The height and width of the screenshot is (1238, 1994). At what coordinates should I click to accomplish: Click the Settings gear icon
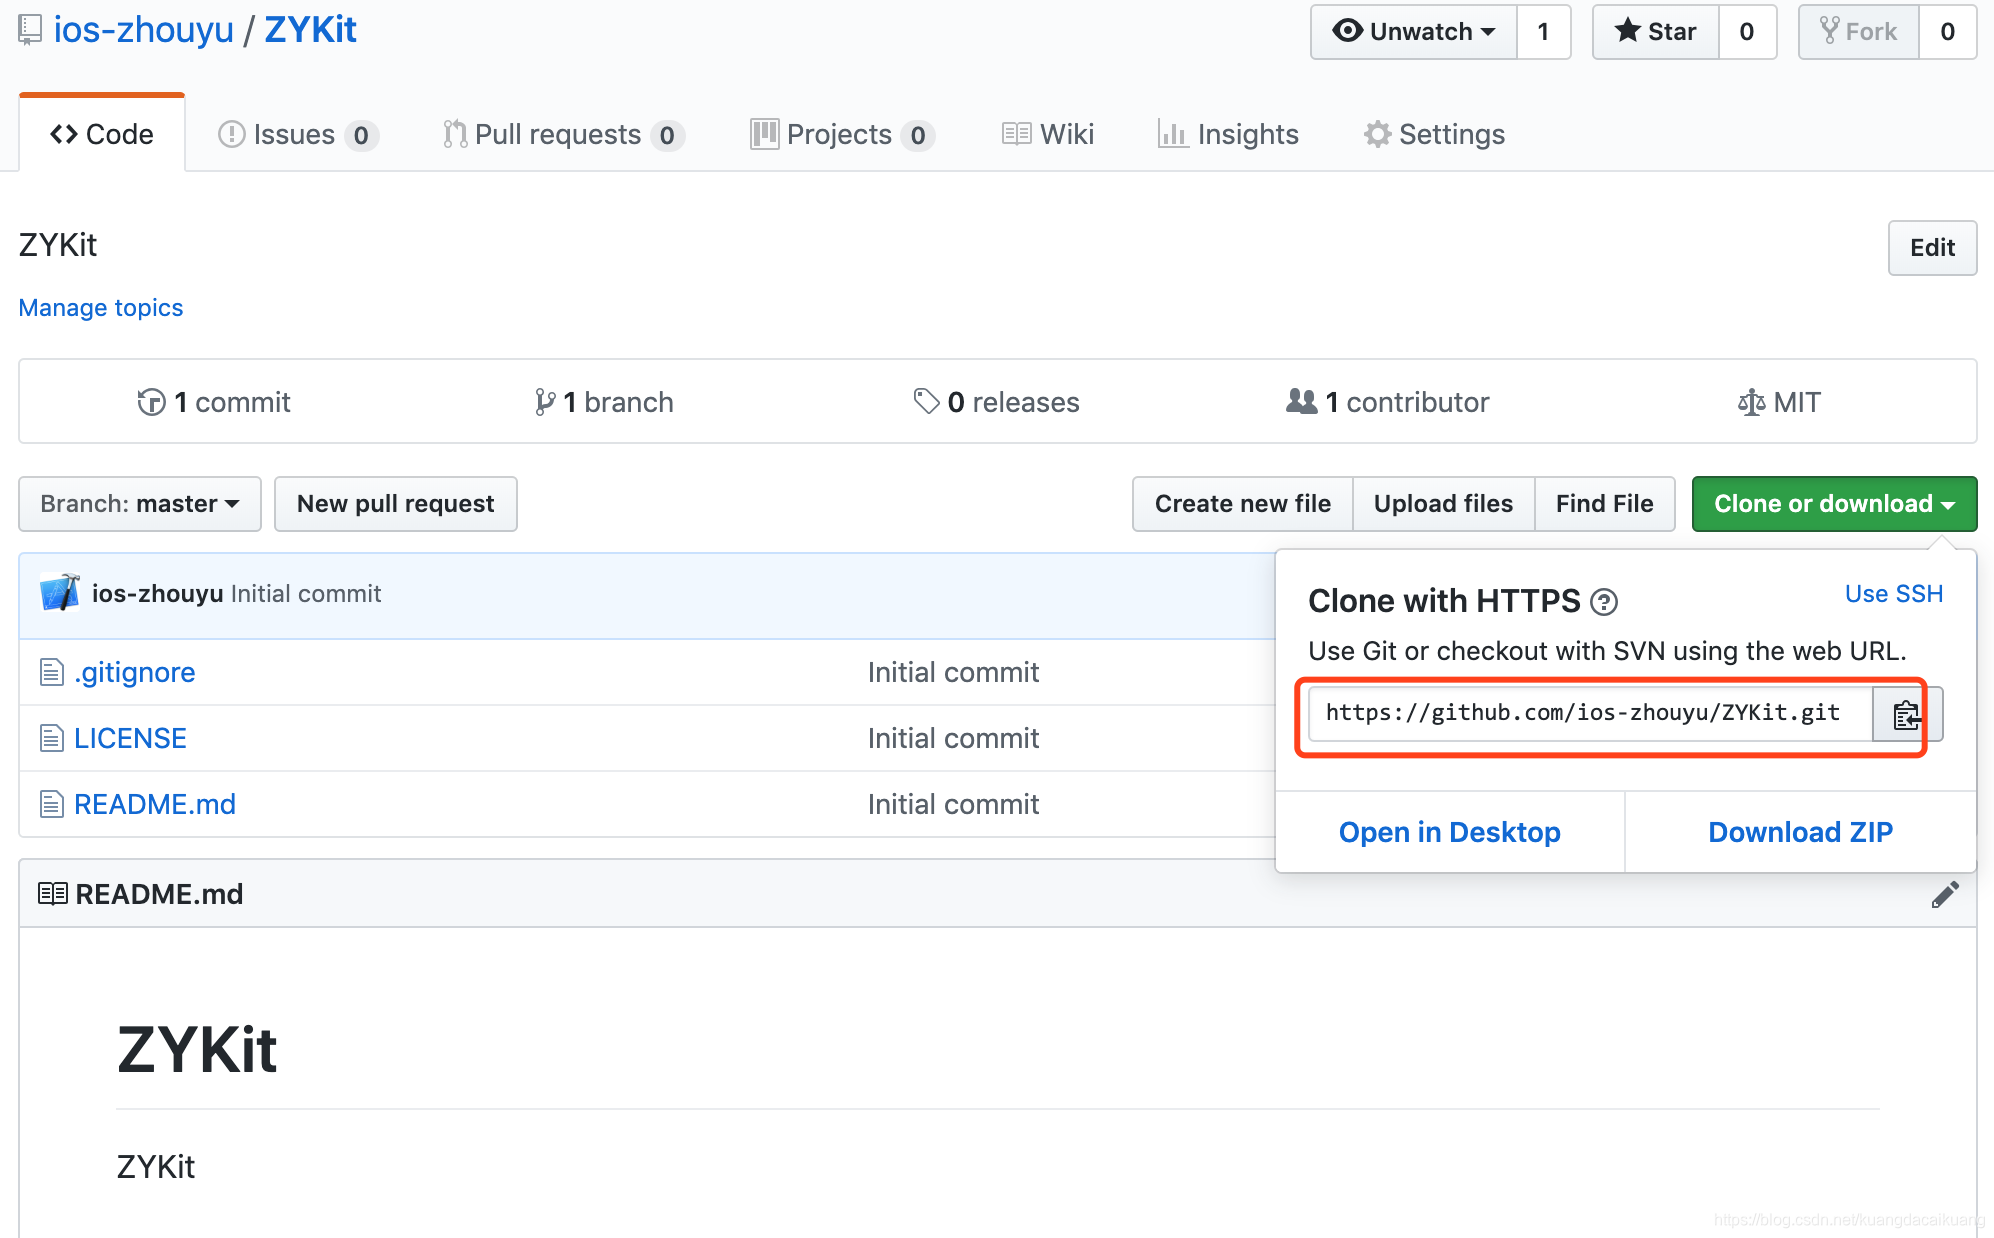click(1377, 134)
